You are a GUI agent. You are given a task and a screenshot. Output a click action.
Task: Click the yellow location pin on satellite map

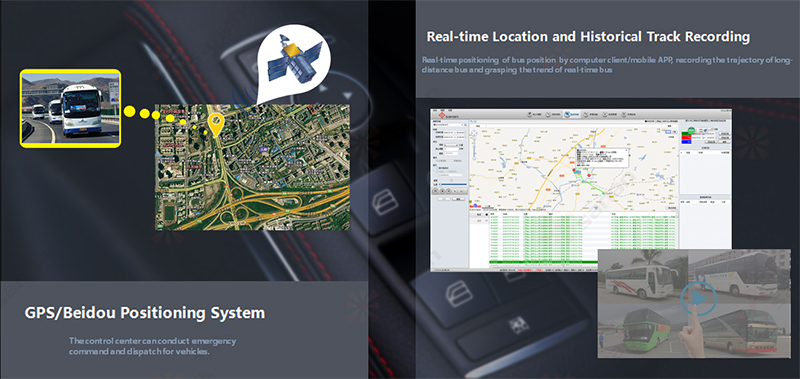point(216,125)
